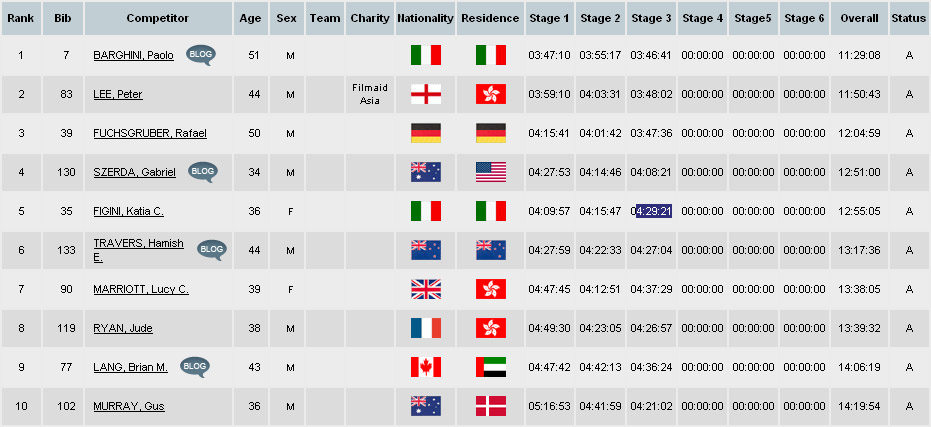931x427 pixels.
Task: Open Hamish Travers' BLOG bubble icon
Action: tap(211, 249)
